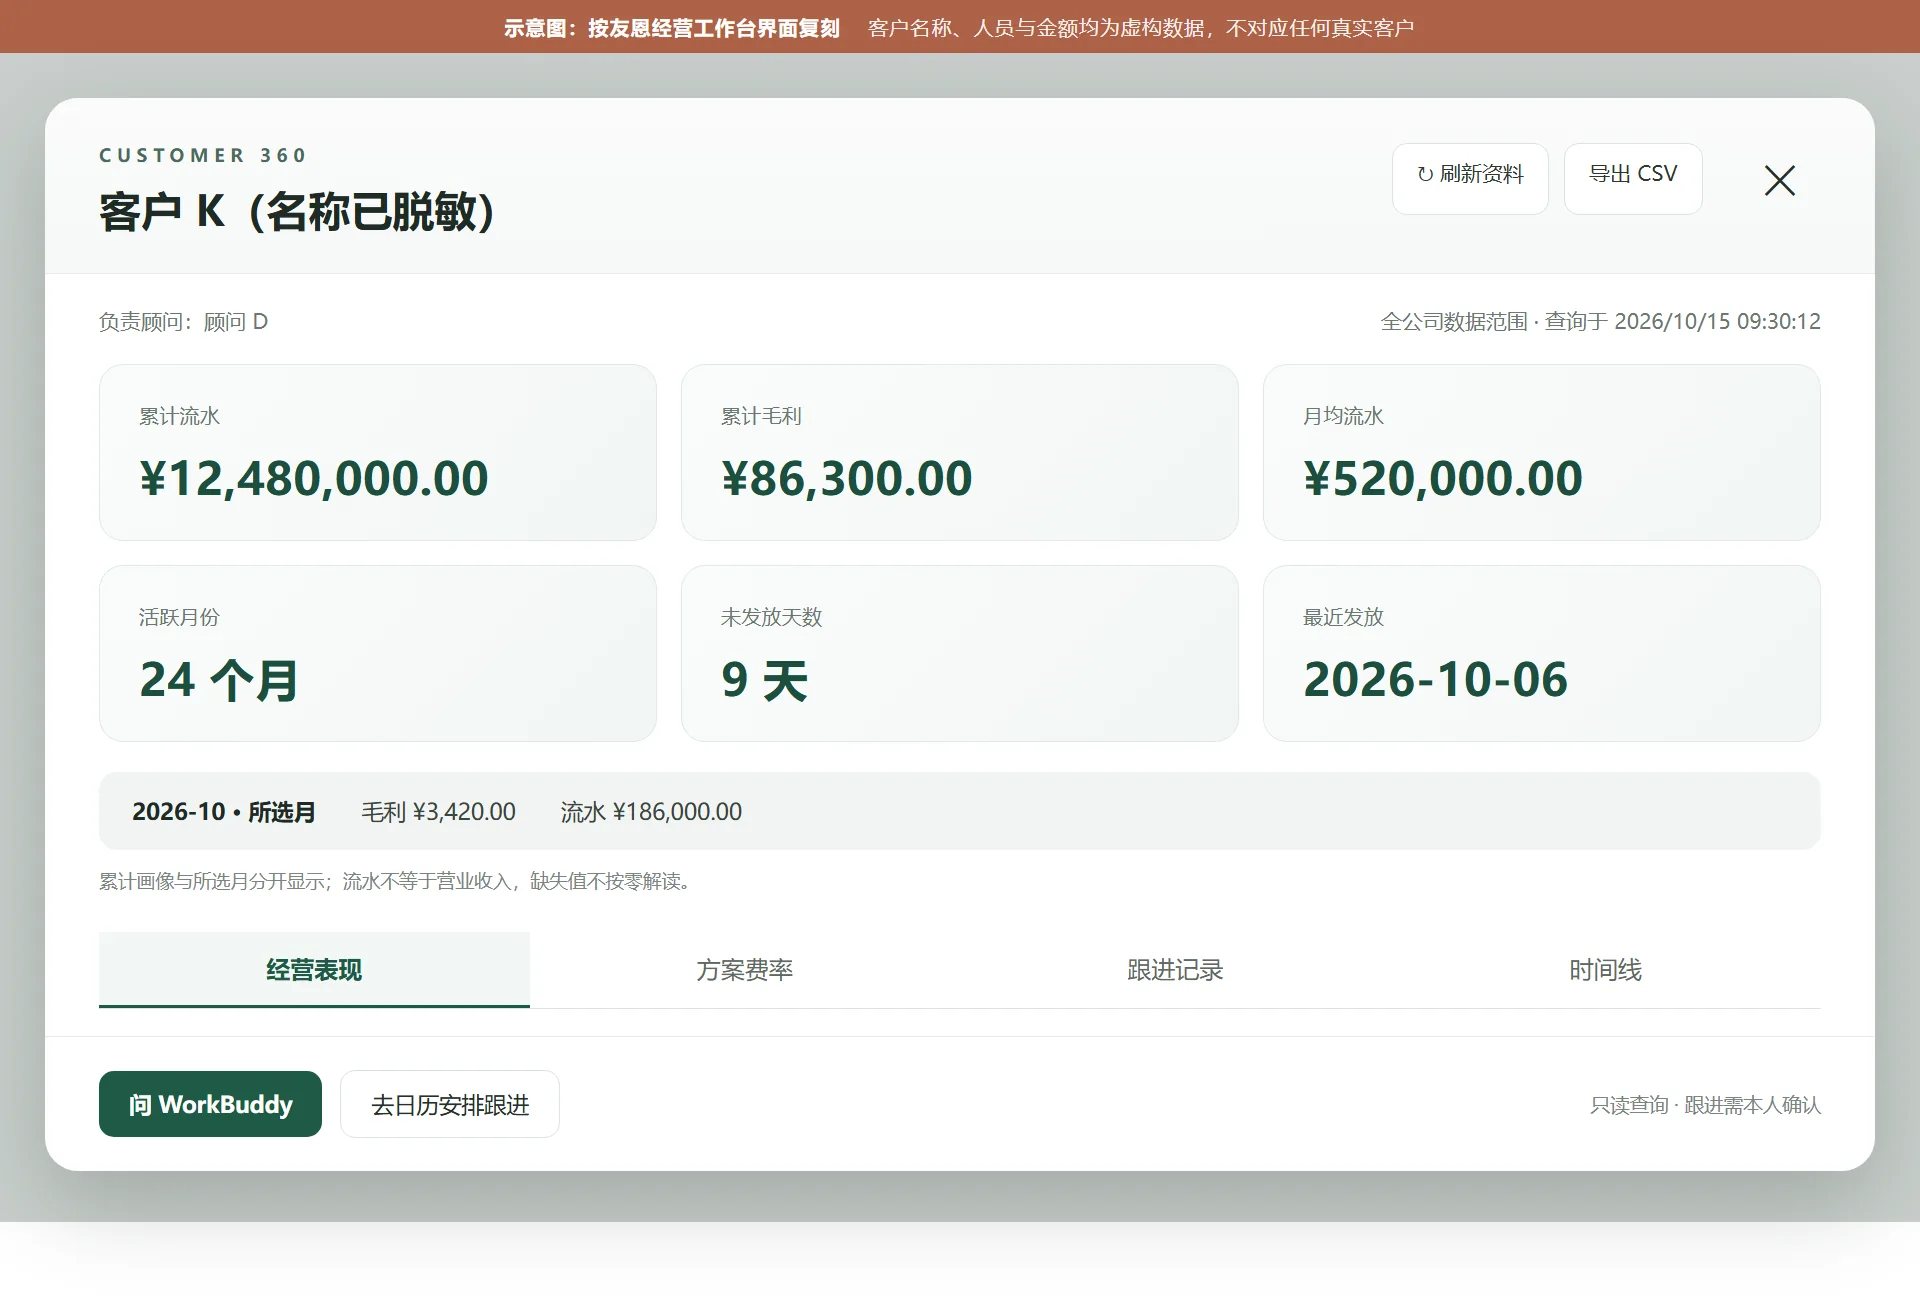
Task: Click the CUSTOMER 360 header label
Action: 203,155
